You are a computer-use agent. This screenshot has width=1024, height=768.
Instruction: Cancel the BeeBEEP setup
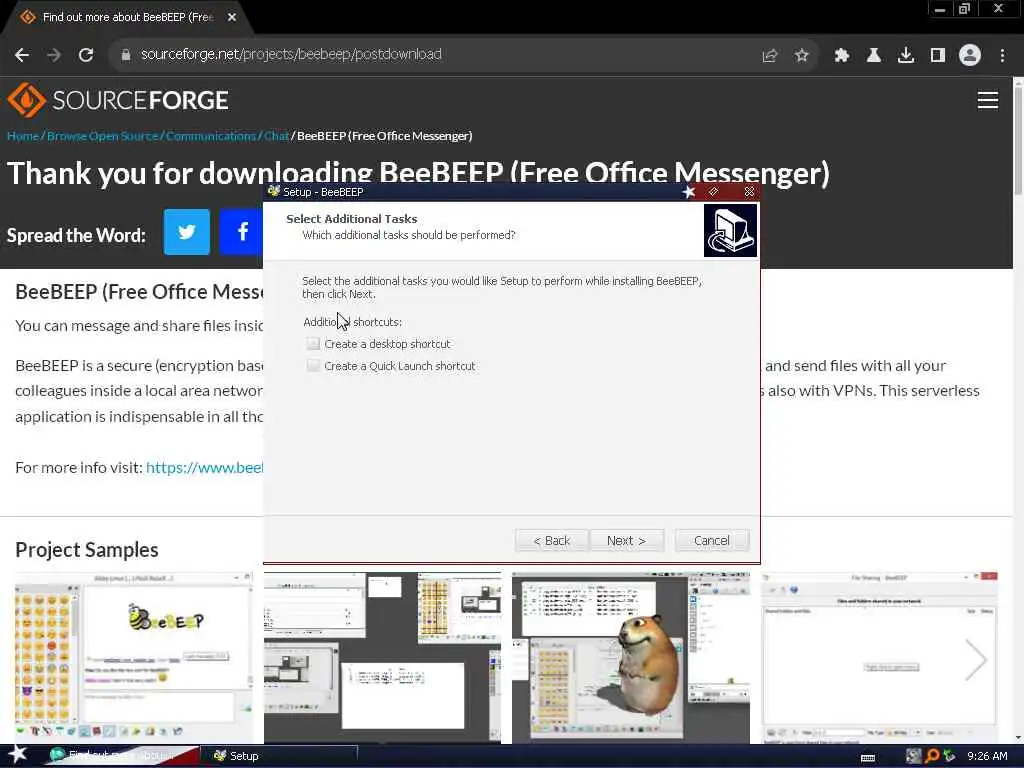pyautogui.click(x=711, y=541)
